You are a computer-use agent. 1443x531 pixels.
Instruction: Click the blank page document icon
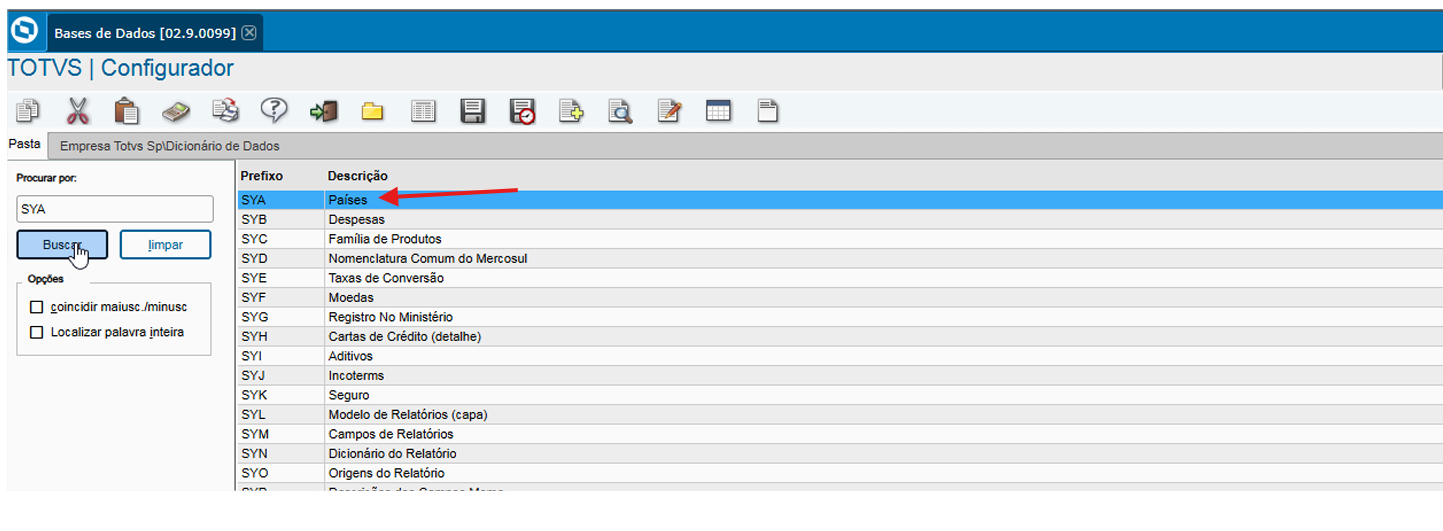click(767, 111)
